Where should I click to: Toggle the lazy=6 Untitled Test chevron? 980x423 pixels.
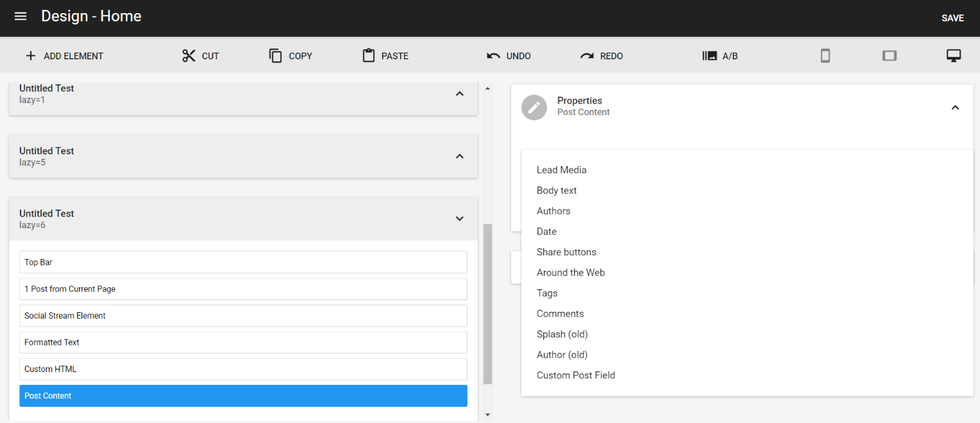pos(459,219)
